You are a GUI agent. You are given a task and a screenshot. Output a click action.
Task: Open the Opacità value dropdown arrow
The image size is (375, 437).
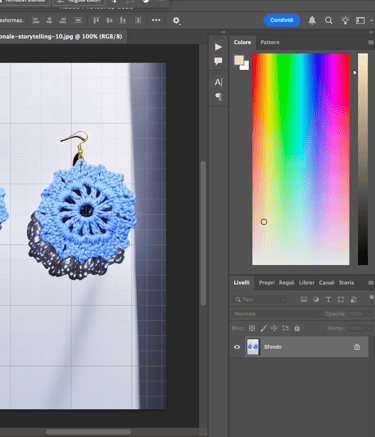(370, 314)
